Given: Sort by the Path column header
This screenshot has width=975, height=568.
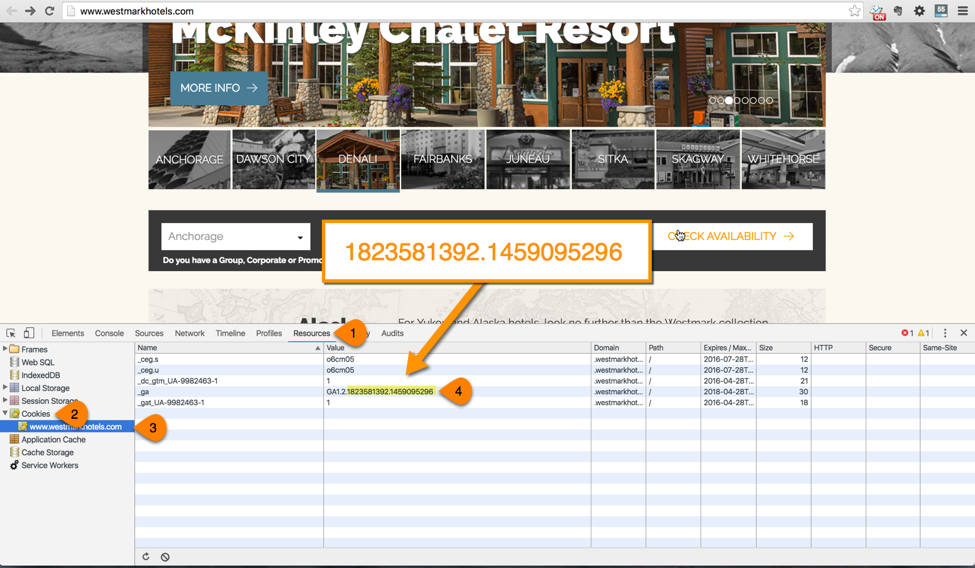Looking at the screenshot, I should (x=673, y=348).
